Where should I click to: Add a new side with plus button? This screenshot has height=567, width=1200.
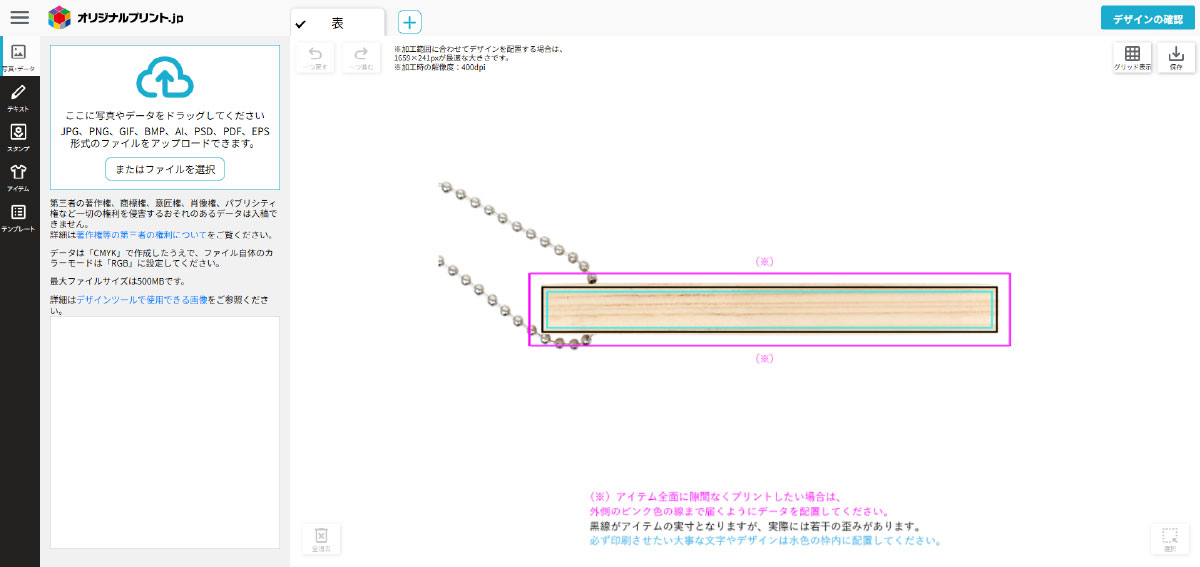410,23
